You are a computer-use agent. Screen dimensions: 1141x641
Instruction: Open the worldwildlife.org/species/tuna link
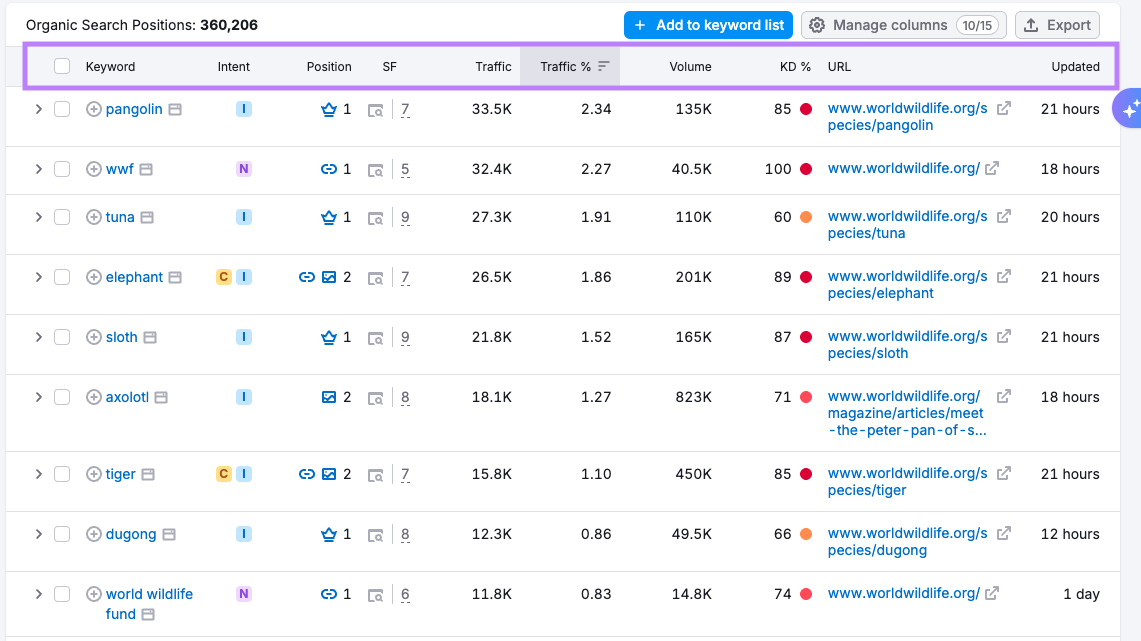click(905, 217)
